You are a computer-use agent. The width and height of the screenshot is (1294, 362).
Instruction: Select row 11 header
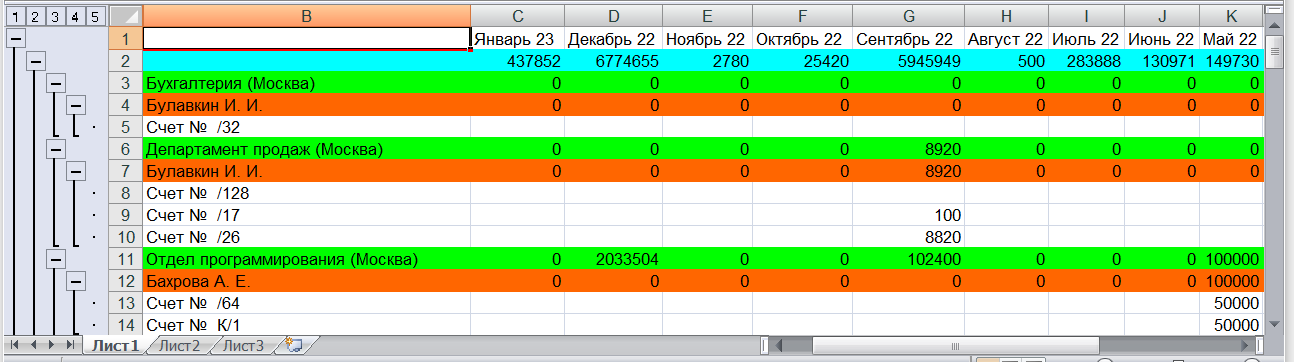(x=125, y=258)
